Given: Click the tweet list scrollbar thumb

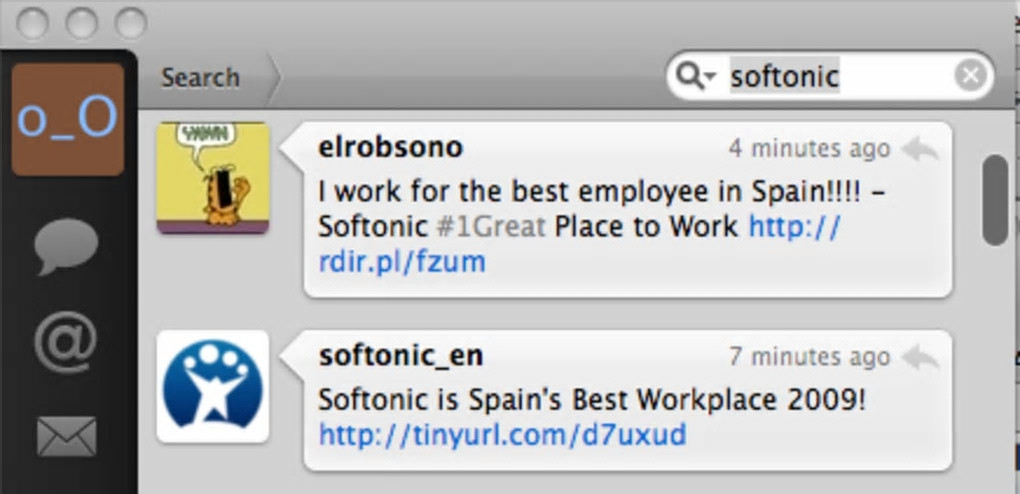Looking at the screenshot, I should 995,199.
